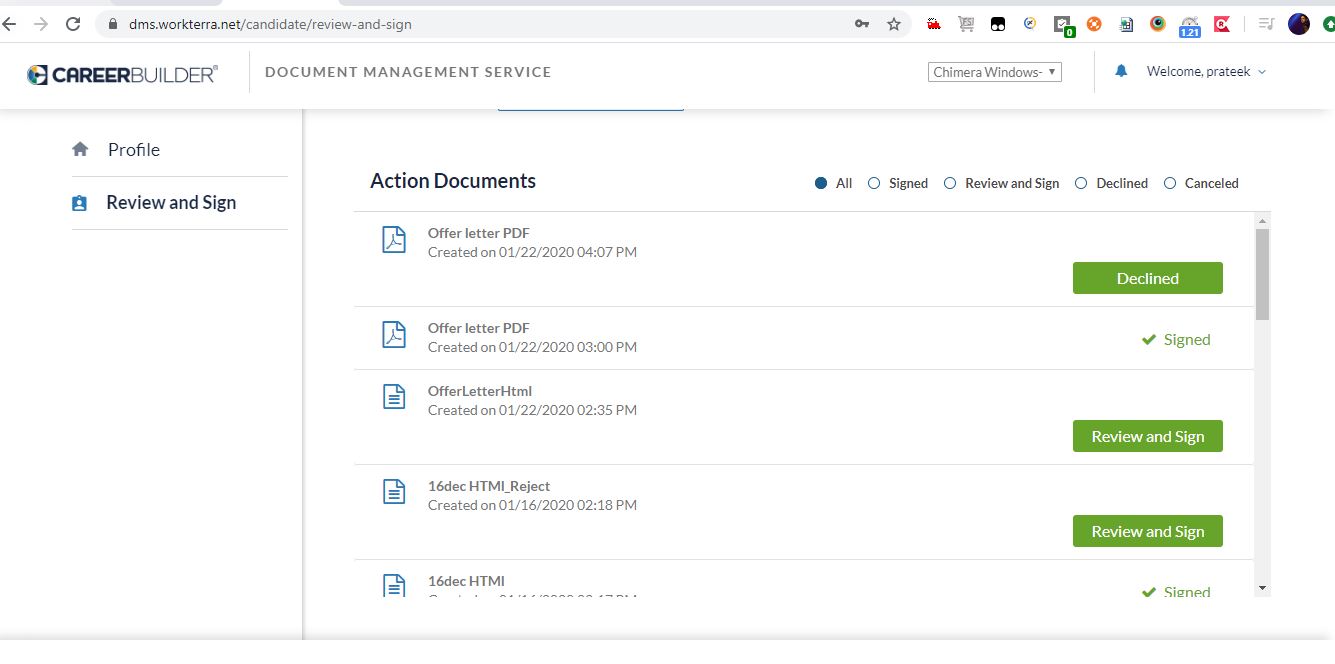Click PDF icon of declined Offer letter PDF
This screenshot has width=1335, height=664.
pyautogui.click(x=395, y=240)
